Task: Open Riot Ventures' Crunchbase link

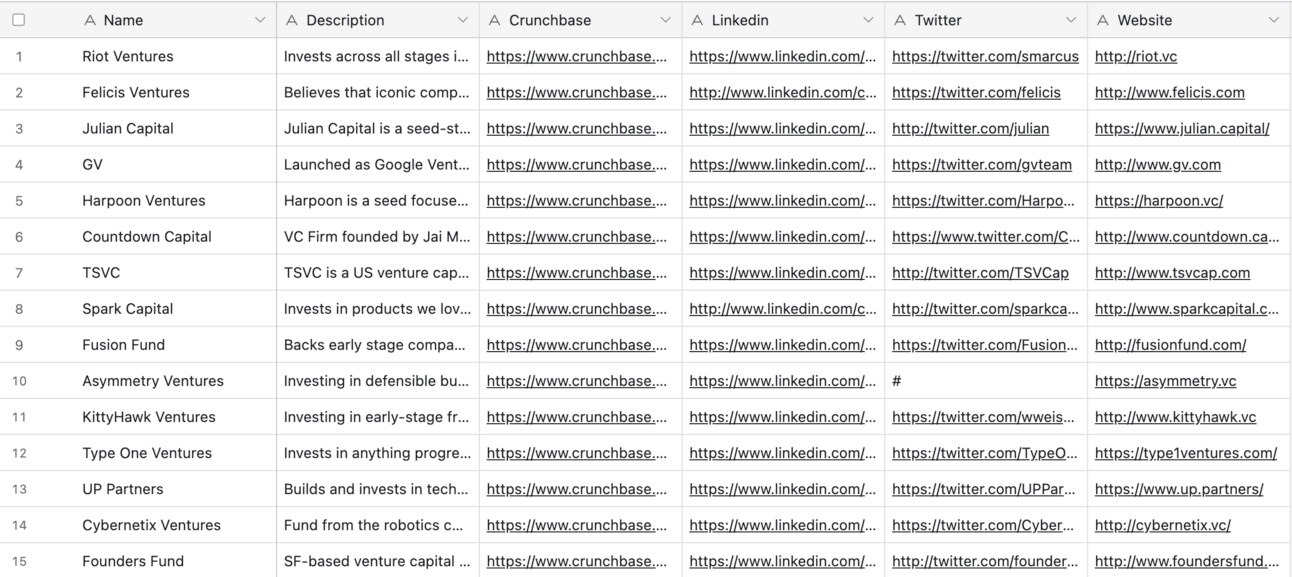Action: [x=577, y=57]
